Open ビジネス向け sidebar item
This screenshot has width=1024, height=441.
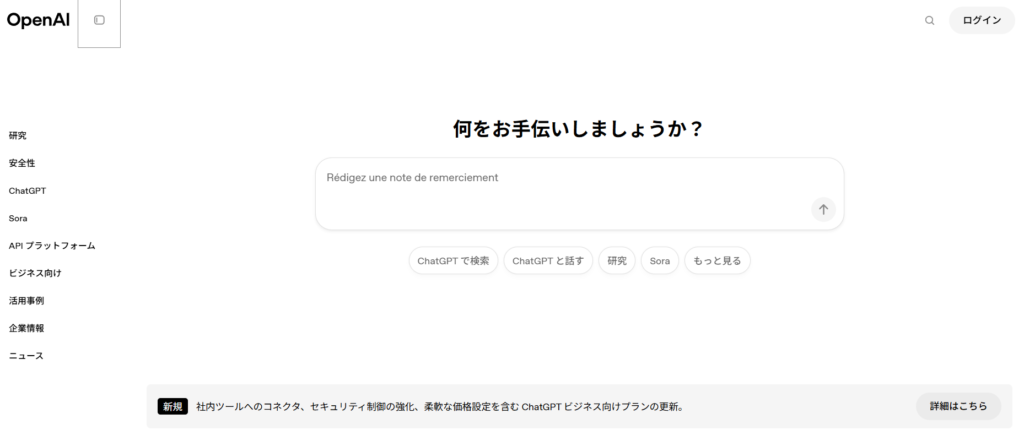(35, 273)
